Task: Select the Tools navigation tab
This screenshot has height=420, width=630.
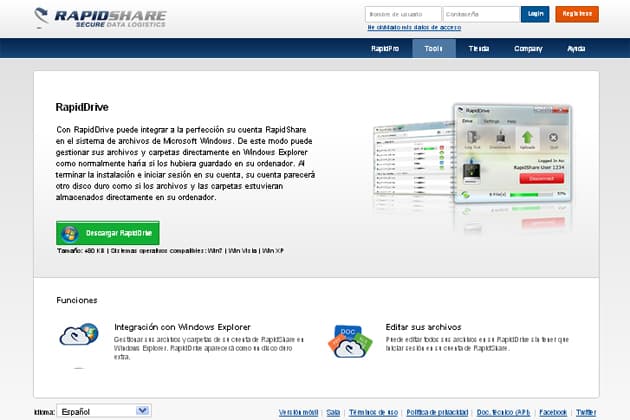Action: (433, 48)
